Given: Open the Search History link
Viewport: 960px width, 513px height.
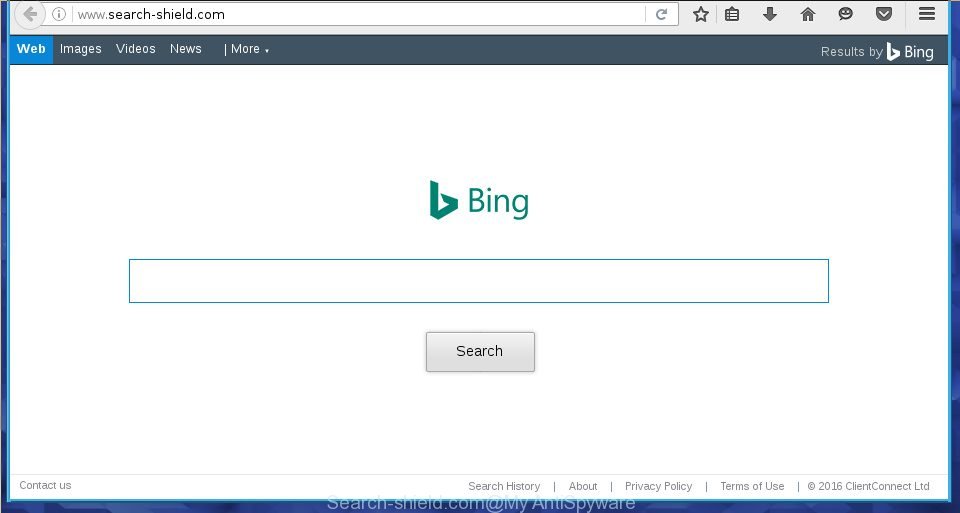Looking at the screenshot, I should click(504, 486).
